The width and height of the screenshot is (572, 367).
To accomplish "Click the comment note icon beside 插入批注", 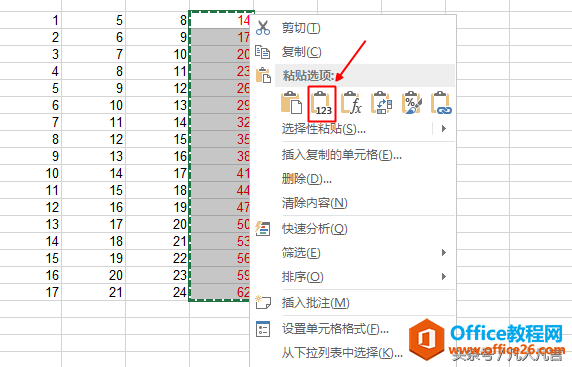I will click(x=263, y=302).
